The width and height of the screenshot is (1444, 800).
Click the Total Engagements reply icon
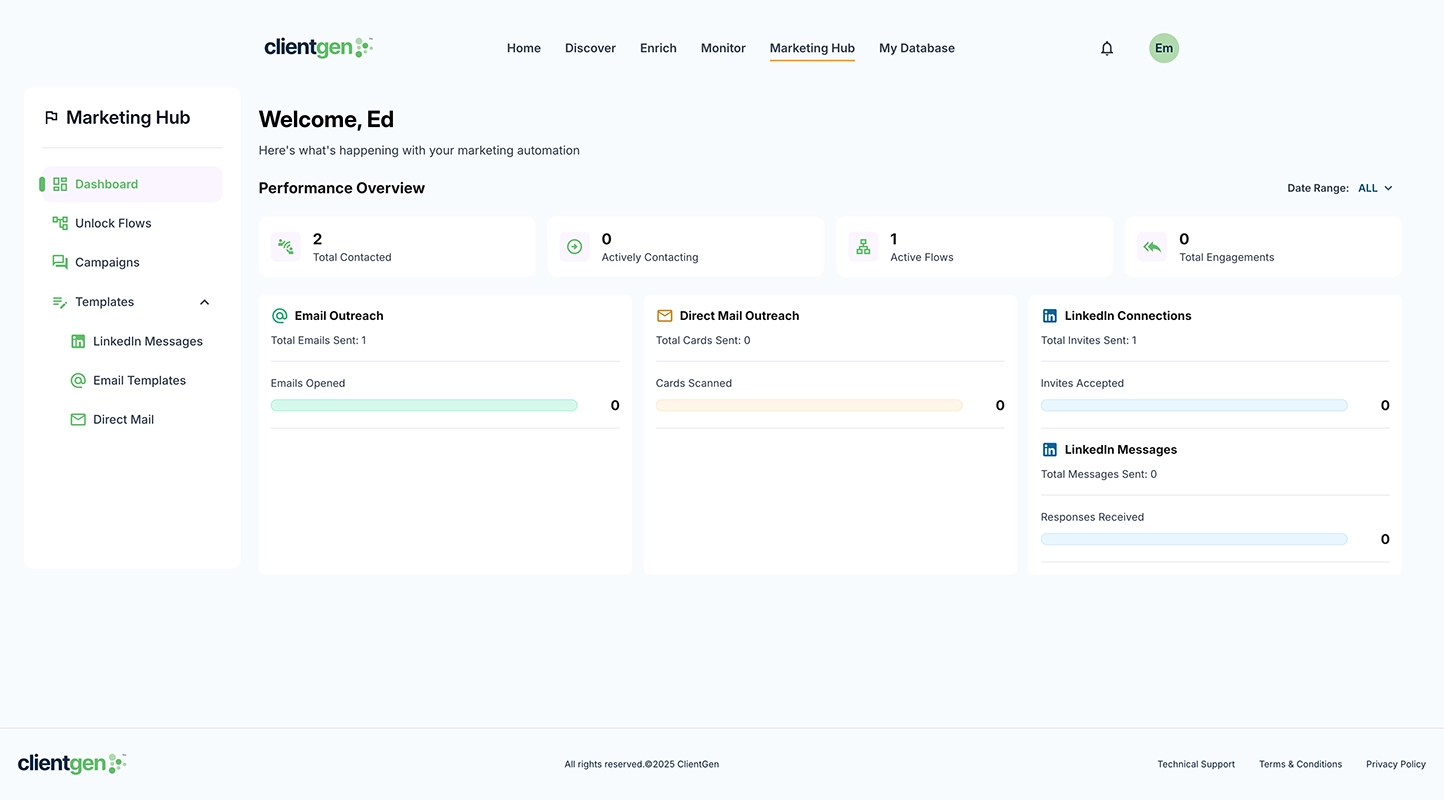pyautogui.click(x=1152, y=247)
